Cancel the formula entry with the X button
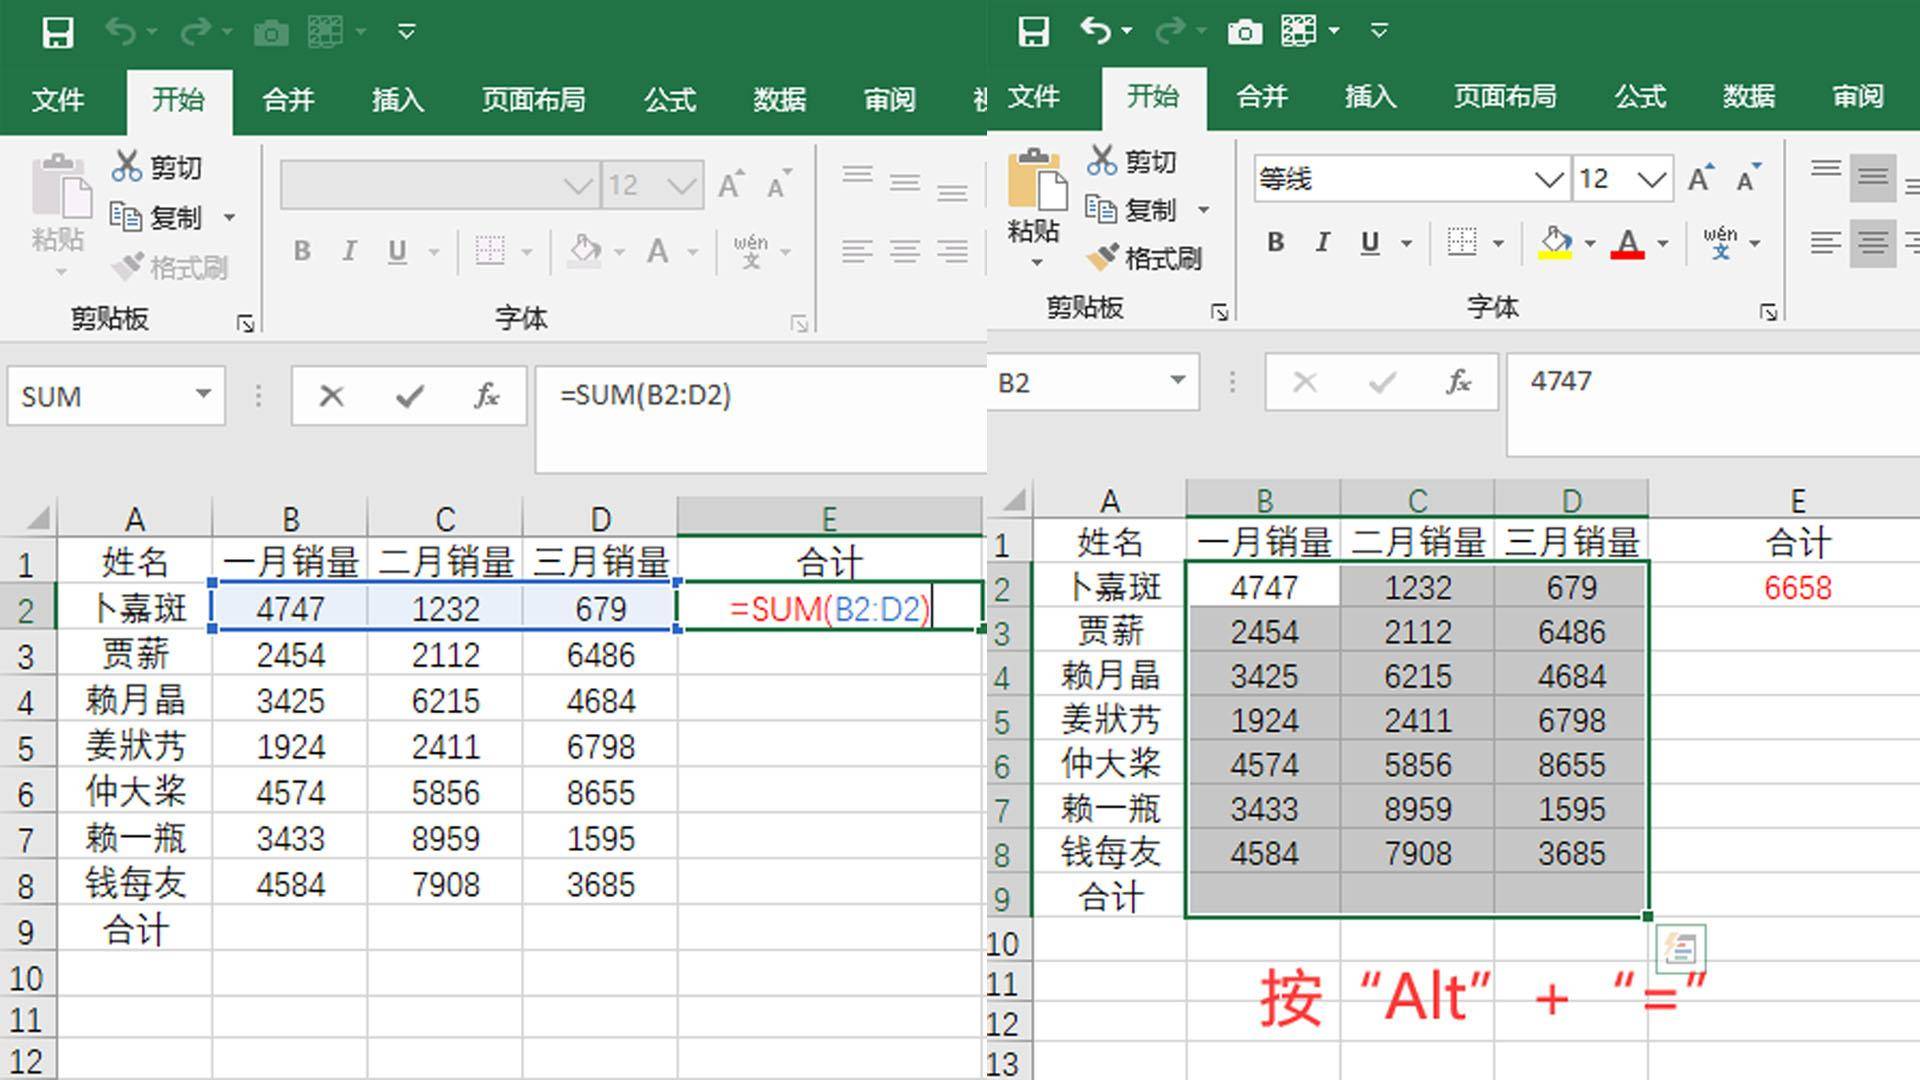This screenshot has height=1080, width=1920. (x=1305, y=381)
